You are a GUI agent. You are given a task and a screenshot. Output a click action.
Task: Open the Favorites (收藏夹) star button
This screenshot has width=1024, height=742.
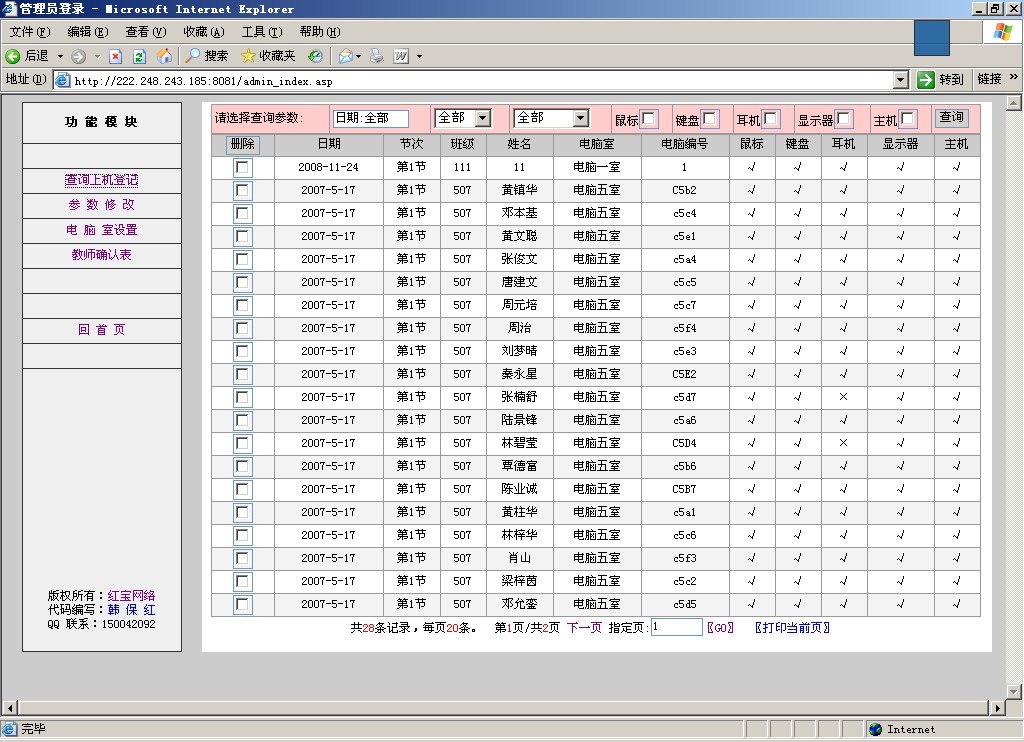pyautogui.click(x=268, y=56)
